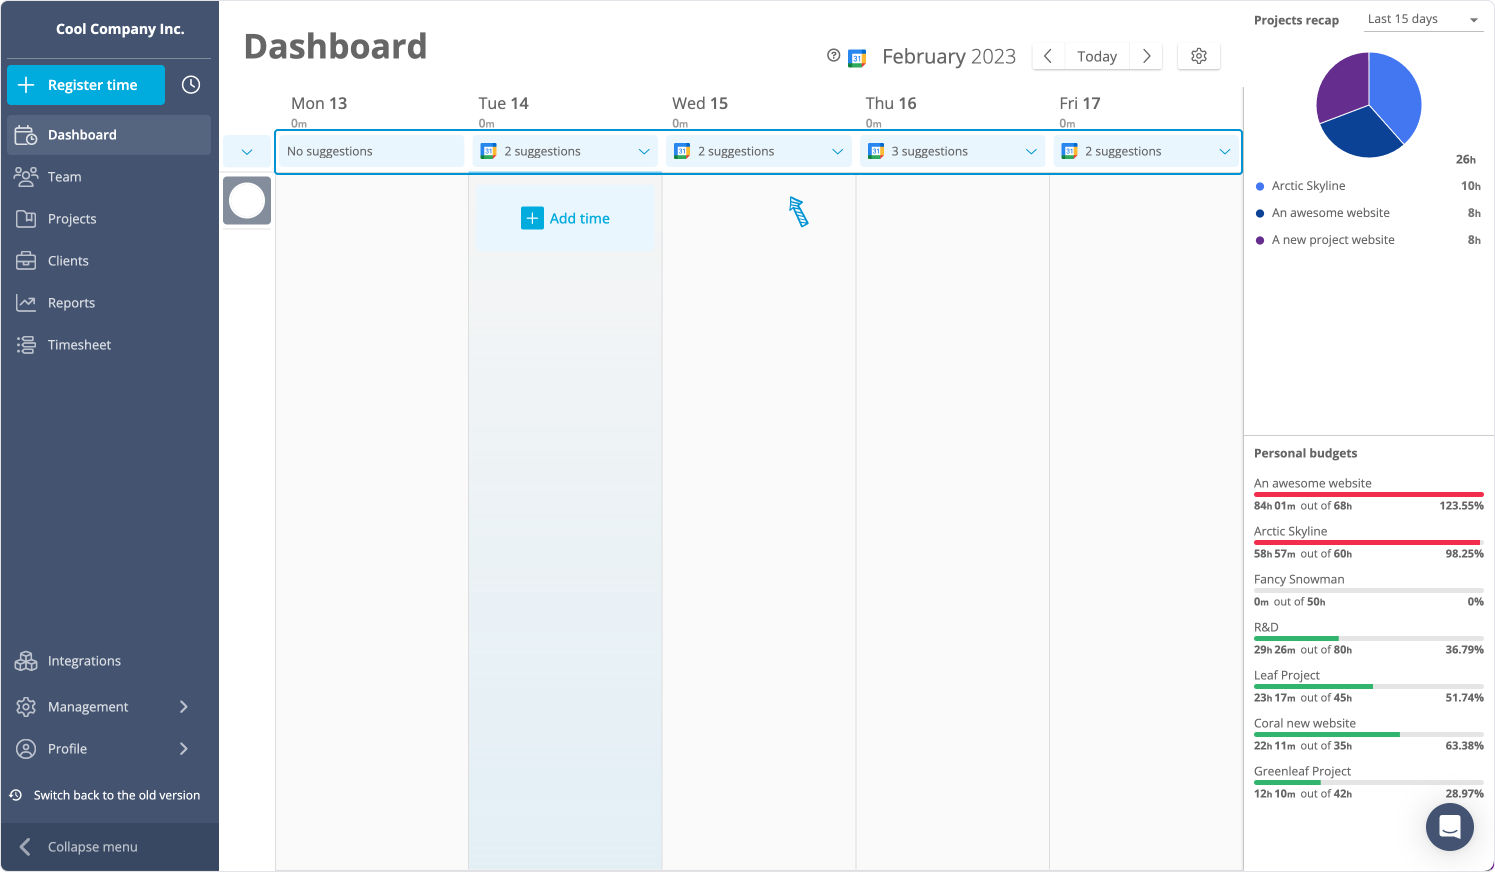
Task: Click Switch back to the old version
Action: coord(116,795)
